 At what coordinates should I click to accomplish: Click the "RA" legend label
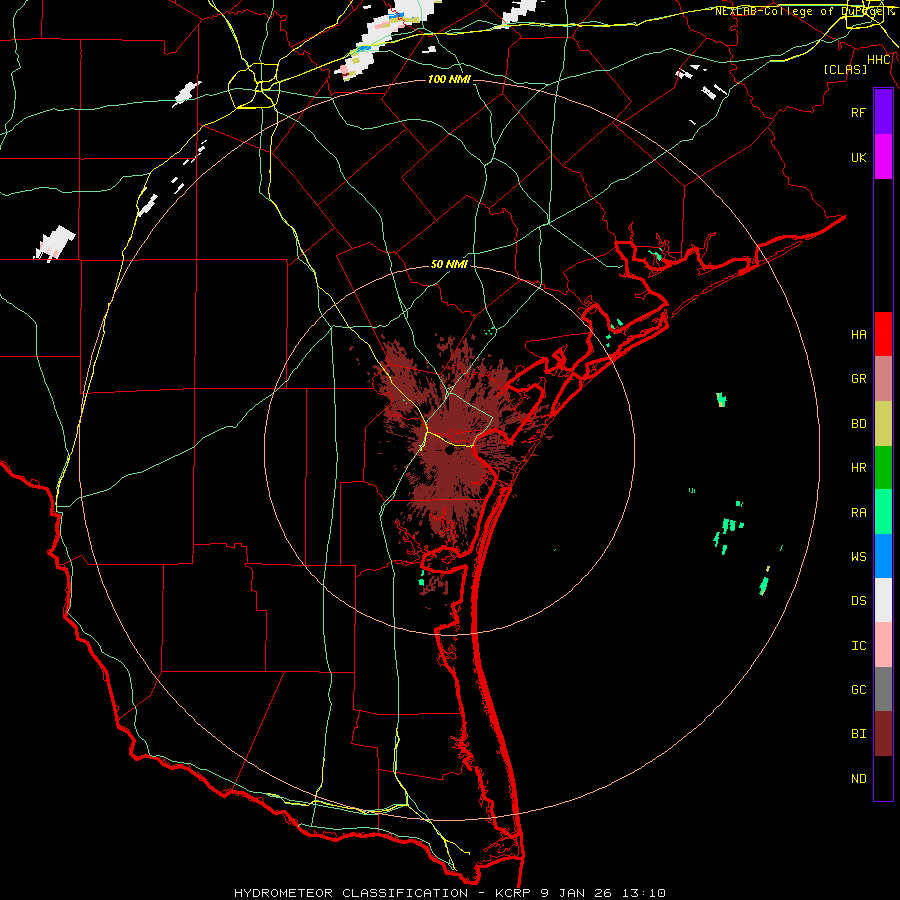[858, 513]
